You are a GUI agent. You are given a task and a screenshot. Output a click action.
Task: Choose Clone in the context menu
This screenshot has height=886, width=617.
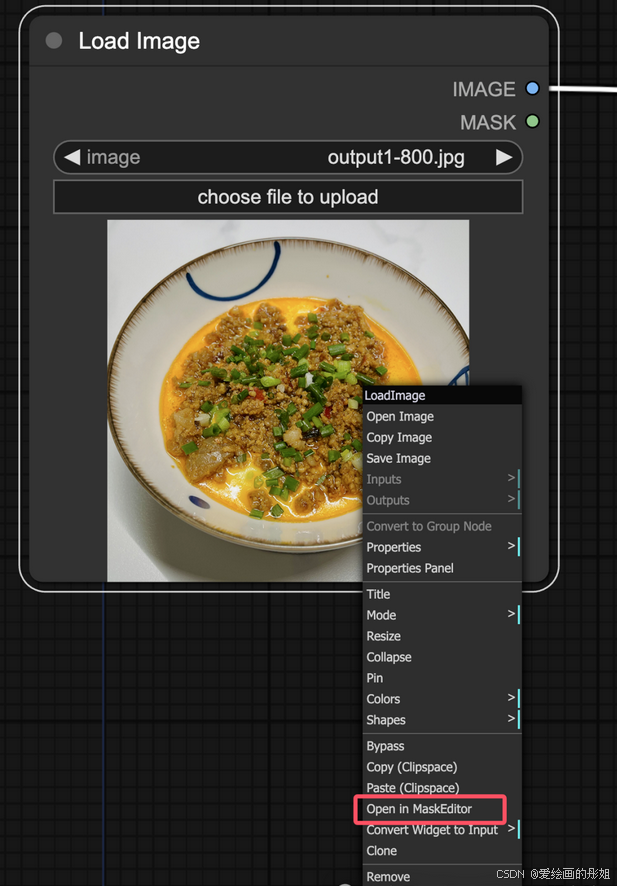click(x=441, y=850)
